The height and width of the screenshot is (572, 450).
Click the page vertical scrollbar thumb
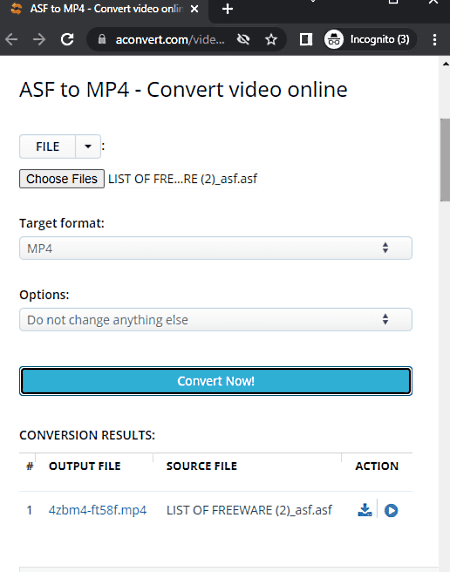click(445, 160)
